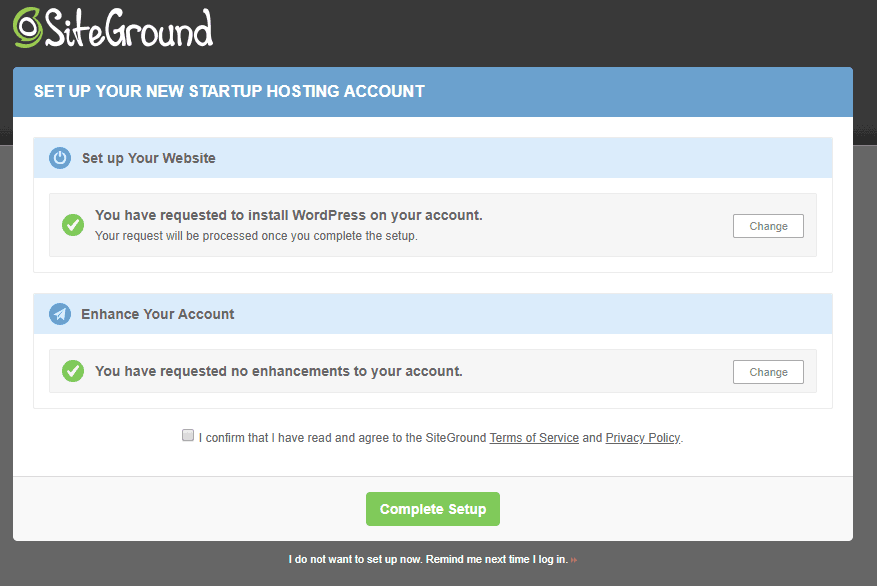Open the Terms of Service link

(x=534, y=438)
